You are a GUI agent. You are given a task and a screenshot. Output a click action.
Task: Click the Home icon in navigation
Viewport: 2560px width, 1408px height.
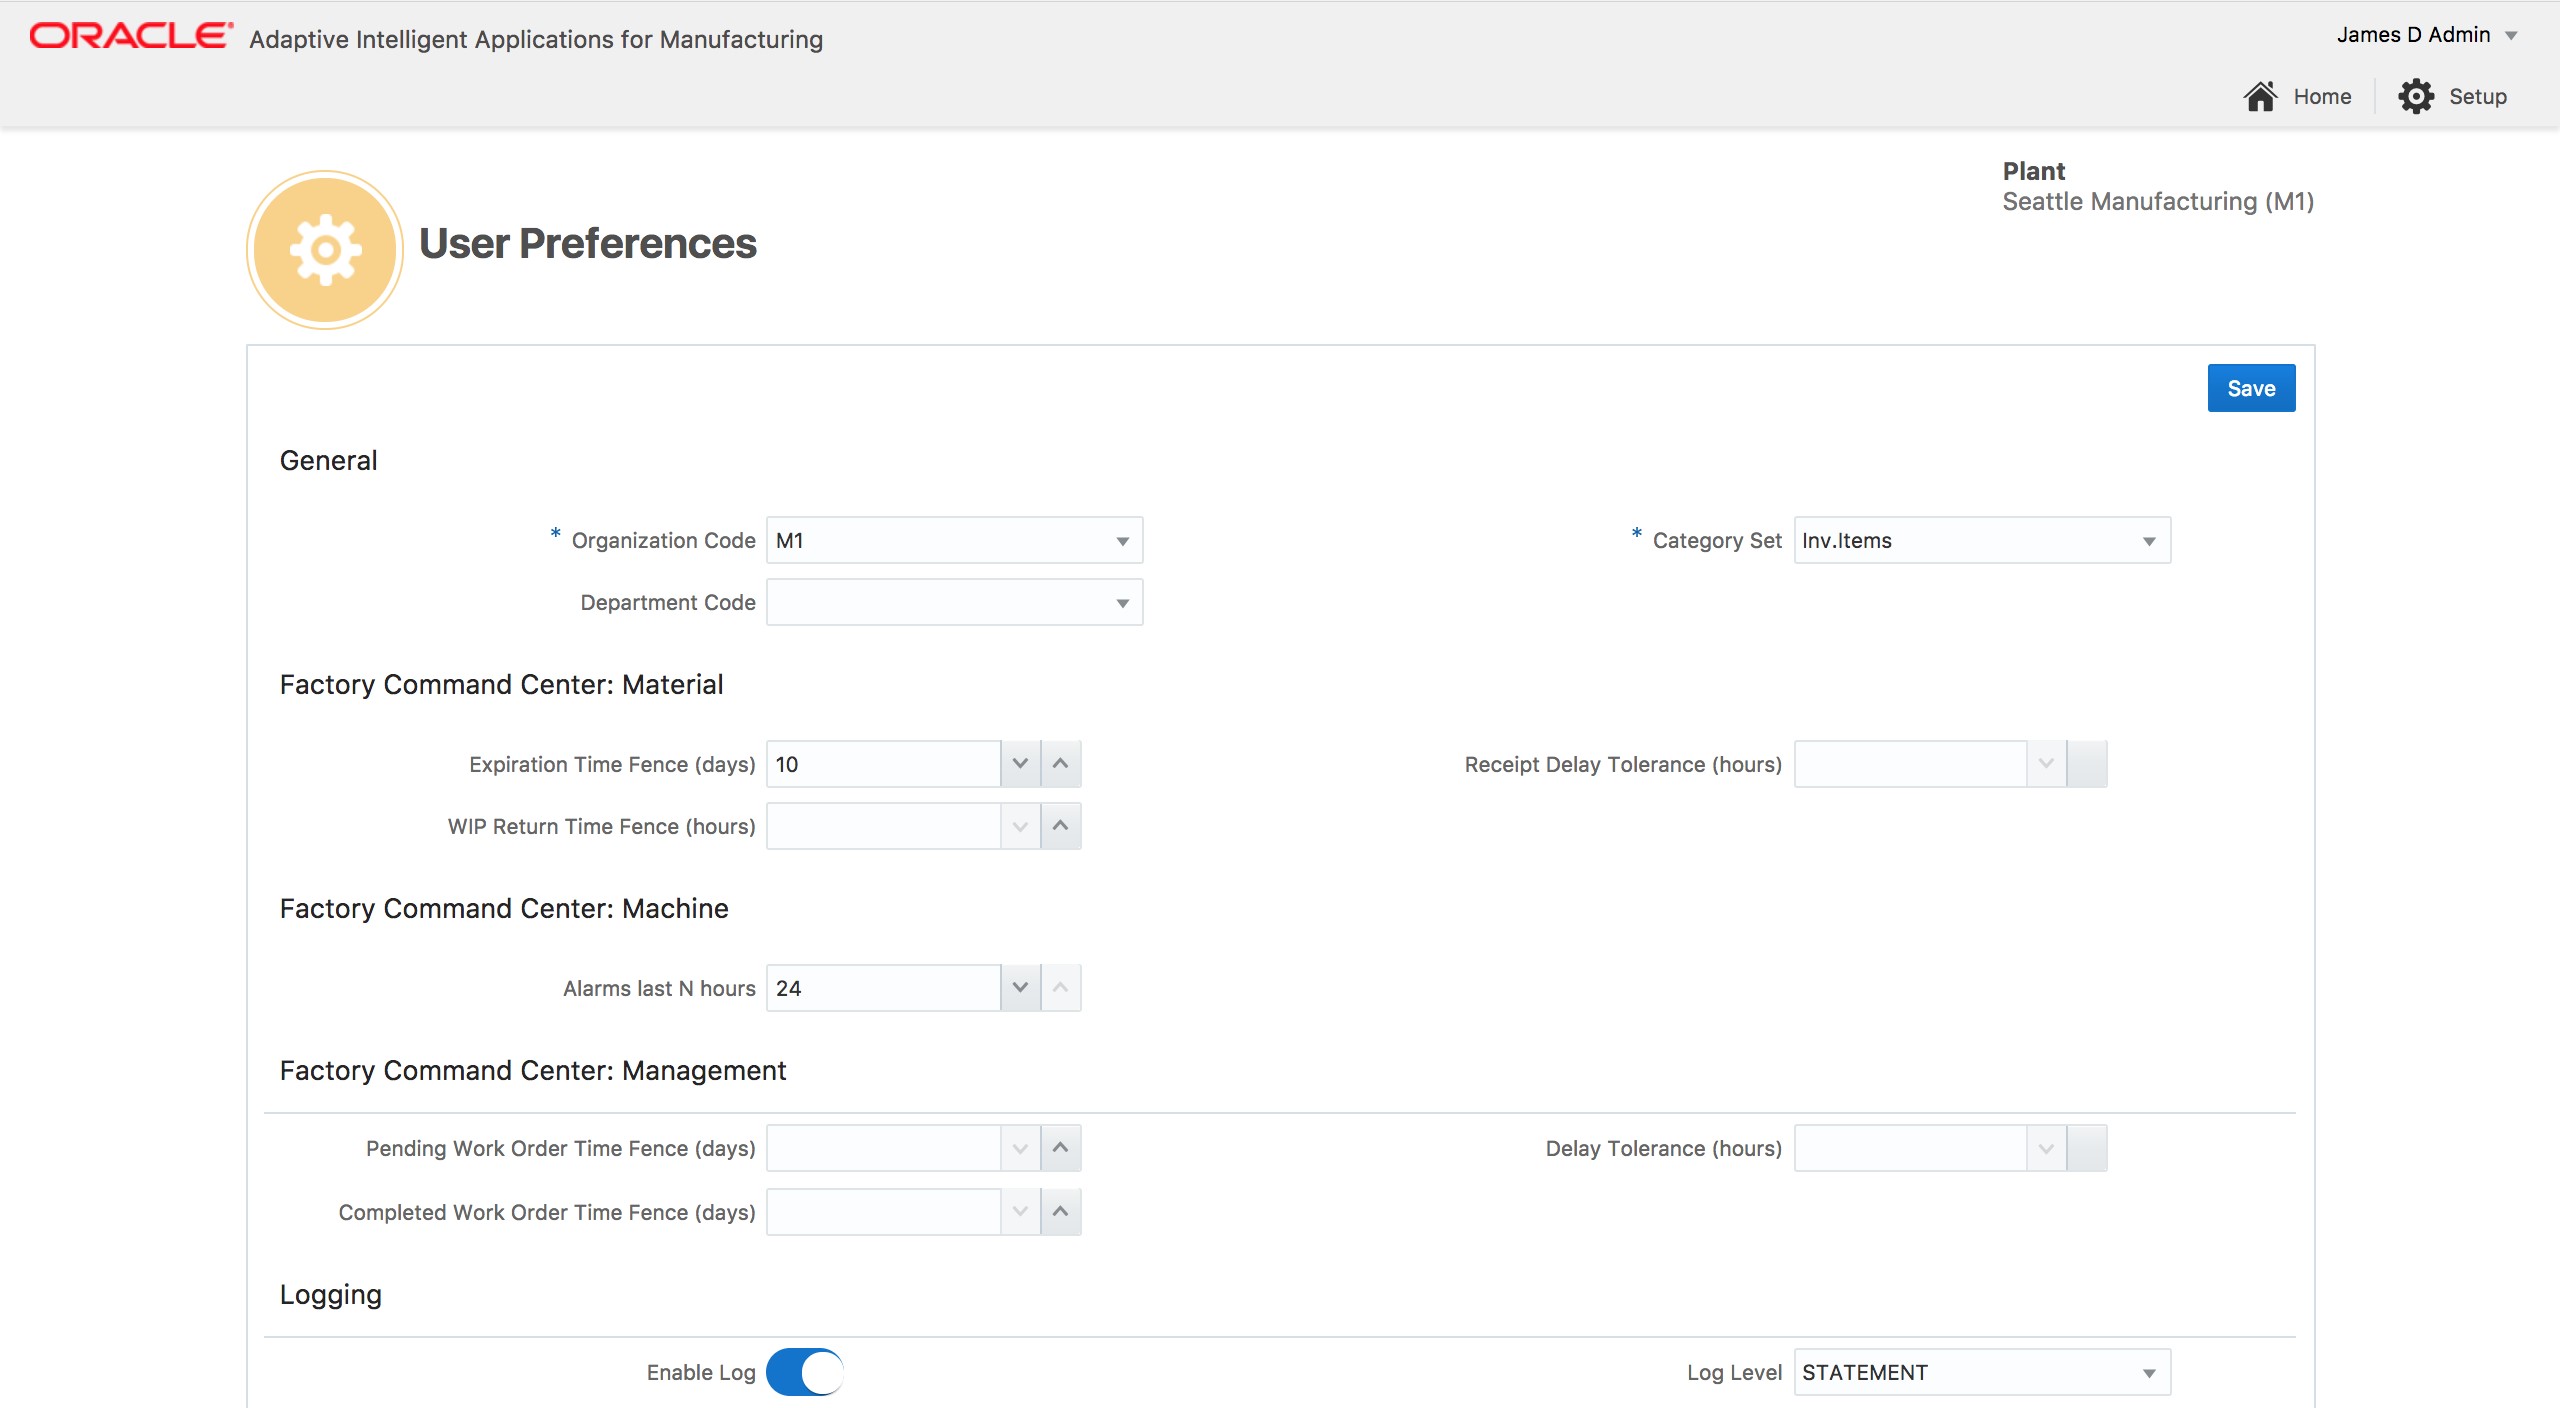(2262, 95)
